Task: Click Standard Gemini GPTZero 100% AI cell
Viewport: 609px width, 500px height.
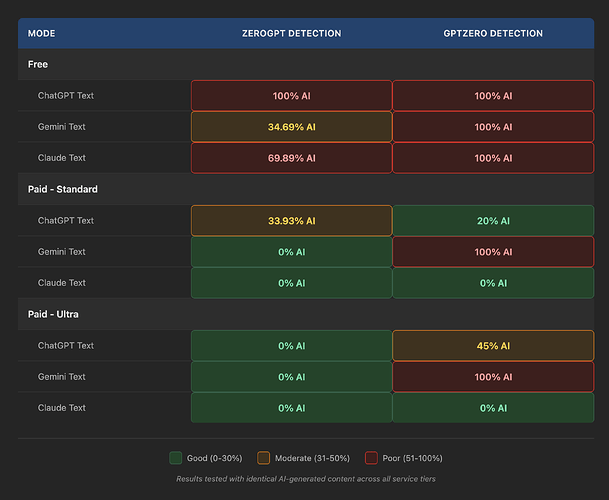Action: [x=493, y=252]
